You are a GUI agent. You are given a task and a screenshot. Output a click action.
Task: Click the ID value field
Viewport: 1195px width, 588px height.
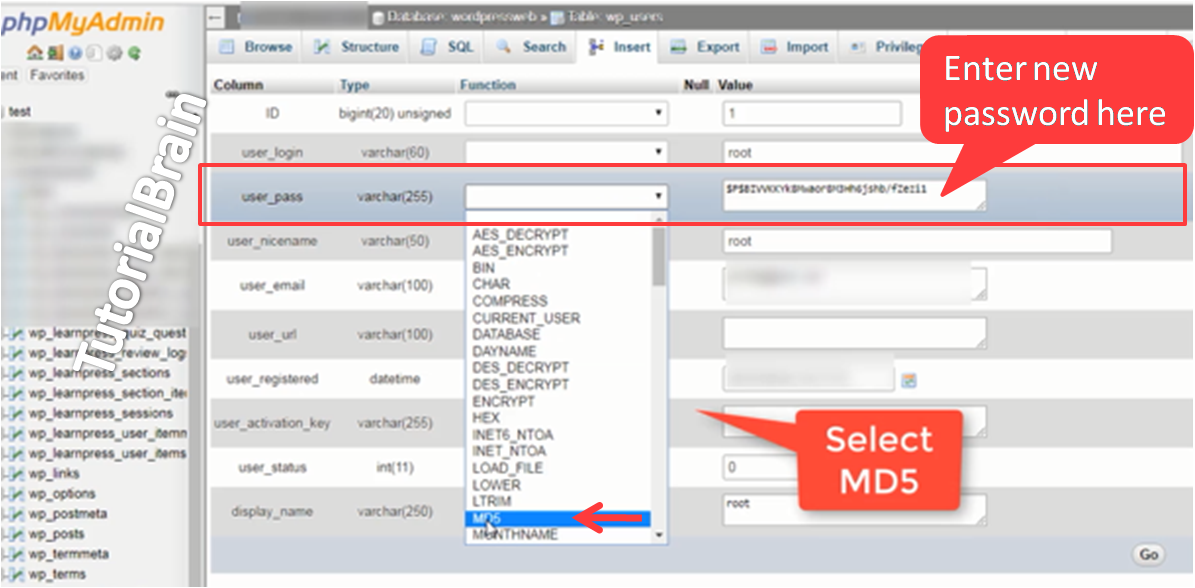(812, 114)
